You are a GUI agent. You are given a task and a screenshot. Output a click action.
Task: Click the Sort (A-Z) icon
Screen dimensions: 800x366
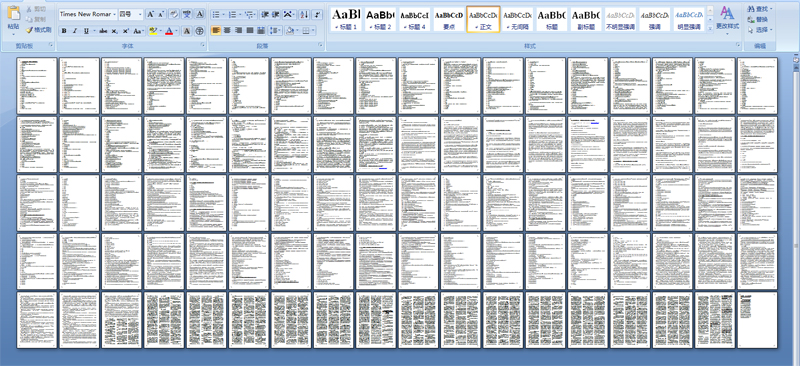304,14
